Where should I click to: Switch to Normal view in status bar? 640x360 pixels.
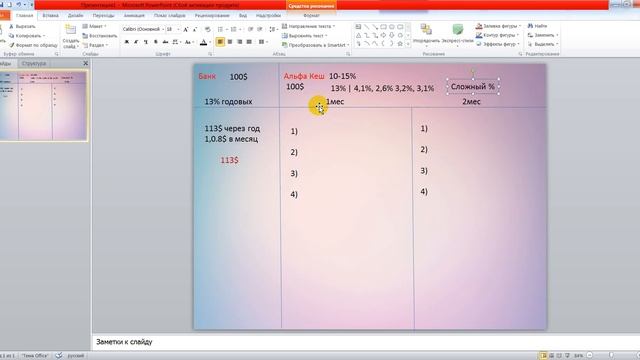point(543,356)
